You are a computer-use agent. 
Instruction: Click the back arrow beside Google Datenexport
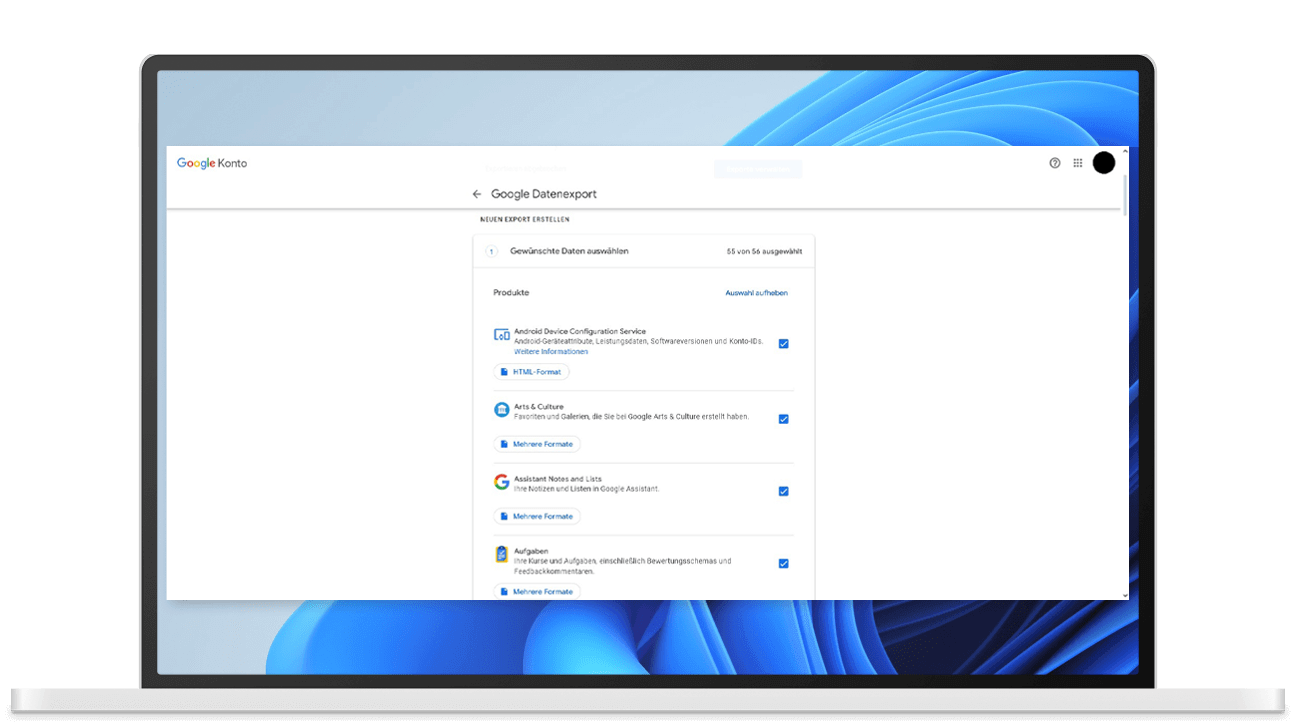(x=477, y=194)
